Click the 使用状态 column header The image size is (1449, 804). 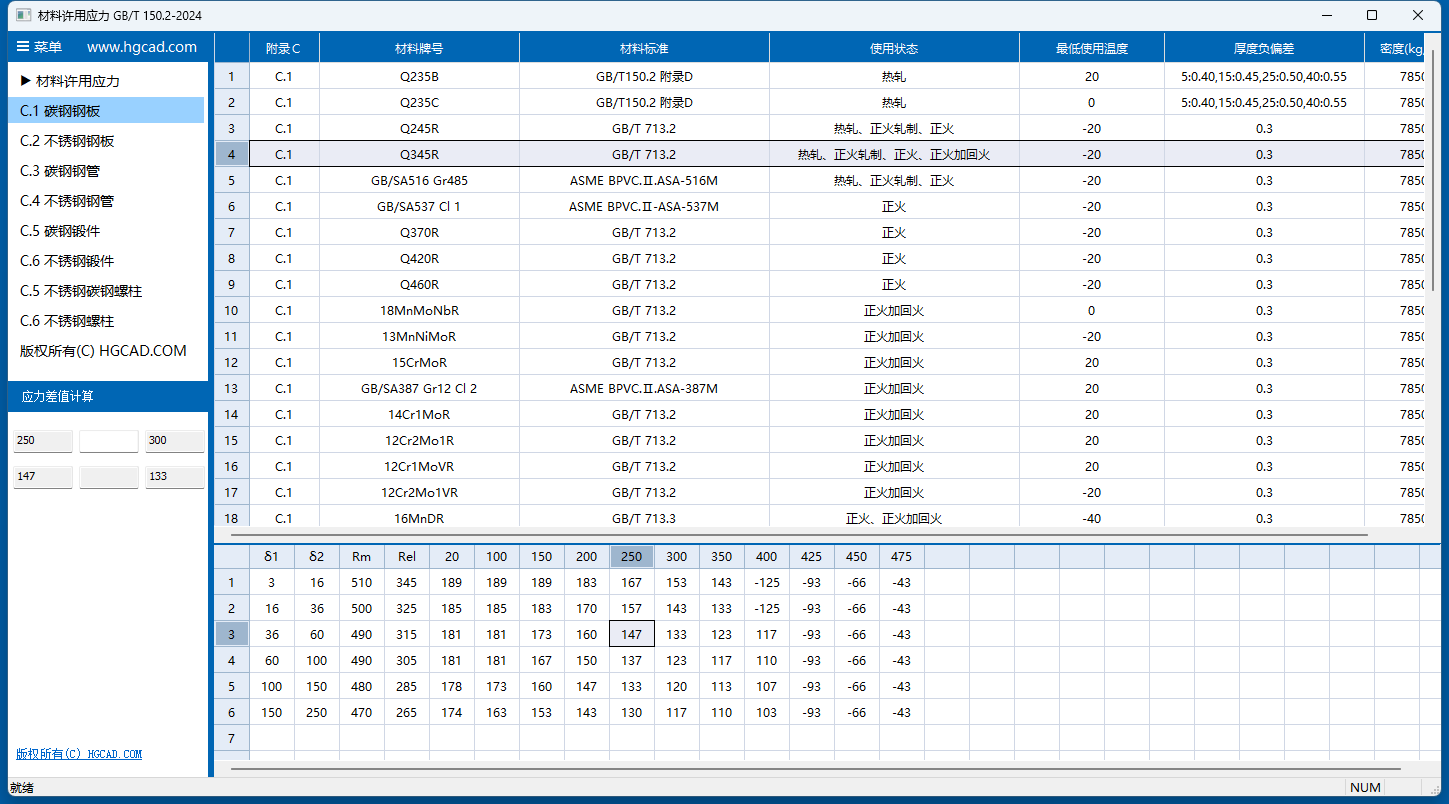[894, 48]
